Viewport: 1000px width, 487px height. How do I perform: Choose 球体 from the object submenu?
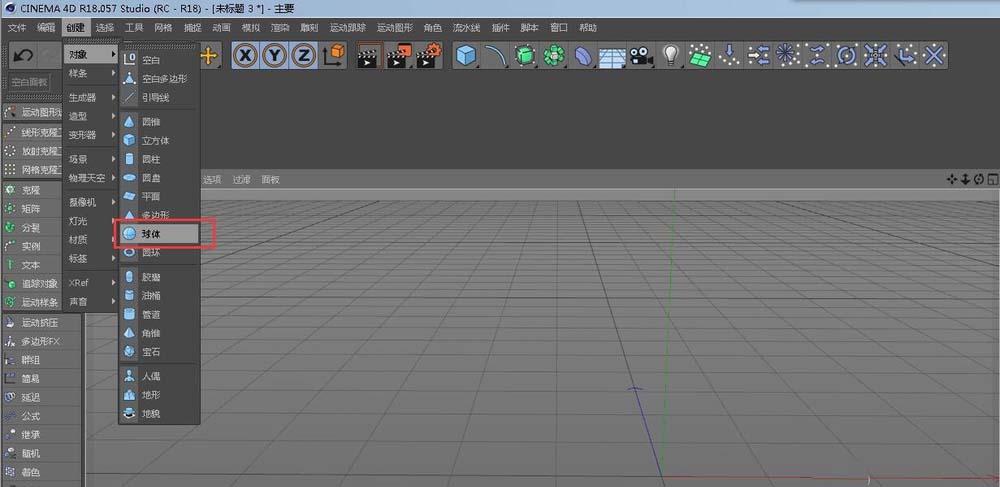click(159, 234)
